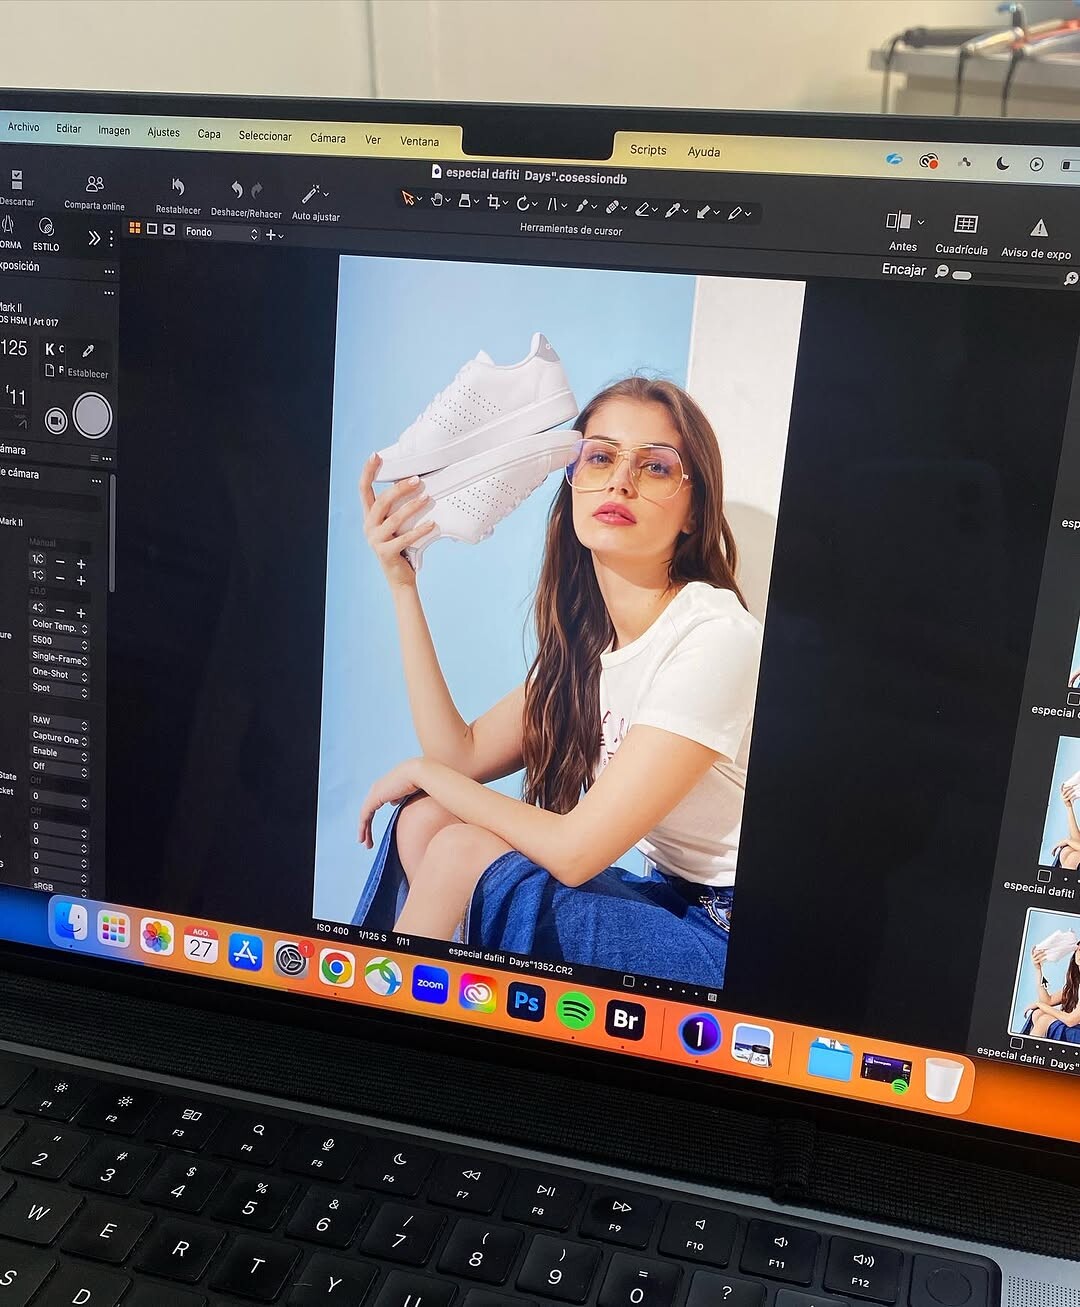Open the Cámara menu
The height and width of the screenshot is (1307, 1080).
pyautogui.click(x=327, y=138)
